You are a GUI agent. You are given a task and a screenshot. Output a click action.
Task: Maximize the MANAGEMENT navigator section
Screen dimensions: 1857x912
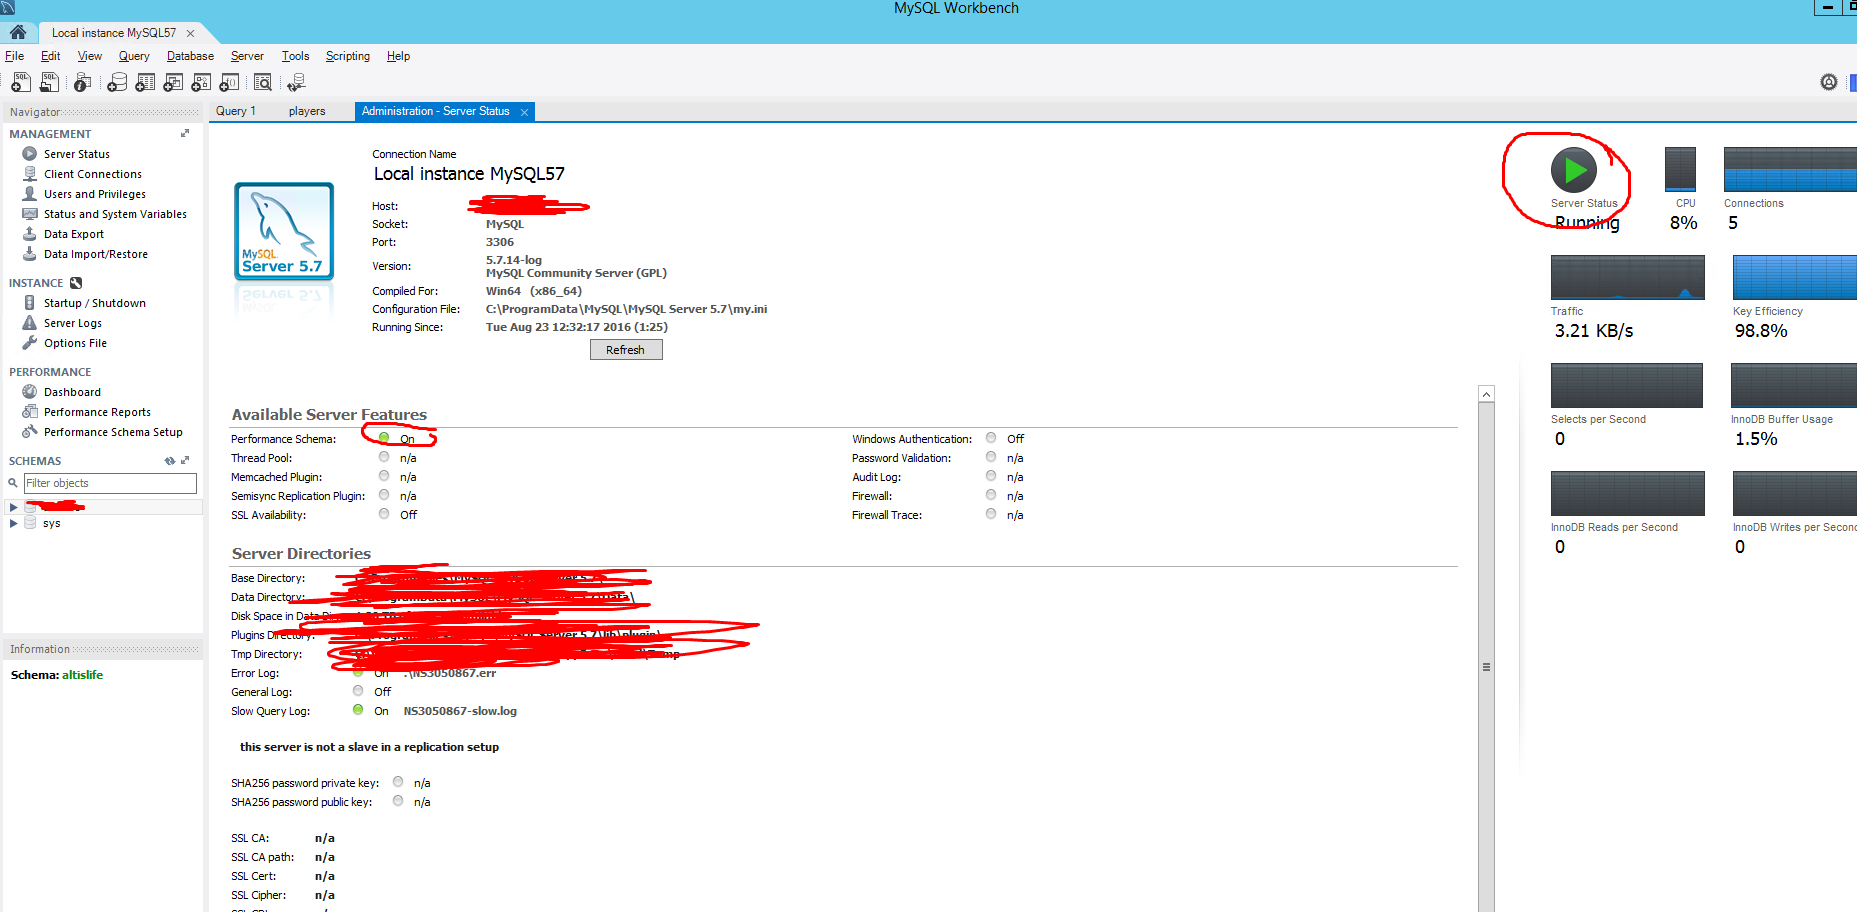(185, 133)
